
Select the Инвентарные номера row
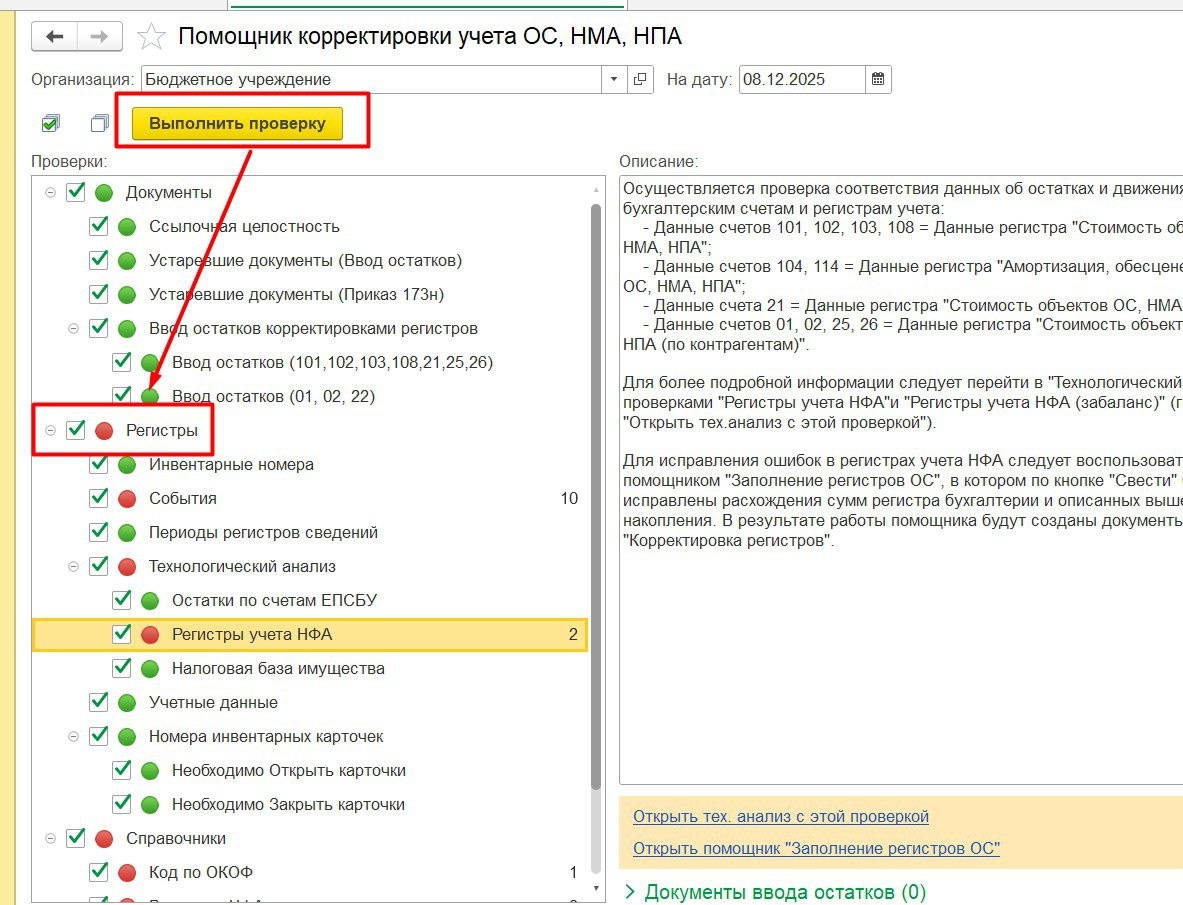coord(309,465)
